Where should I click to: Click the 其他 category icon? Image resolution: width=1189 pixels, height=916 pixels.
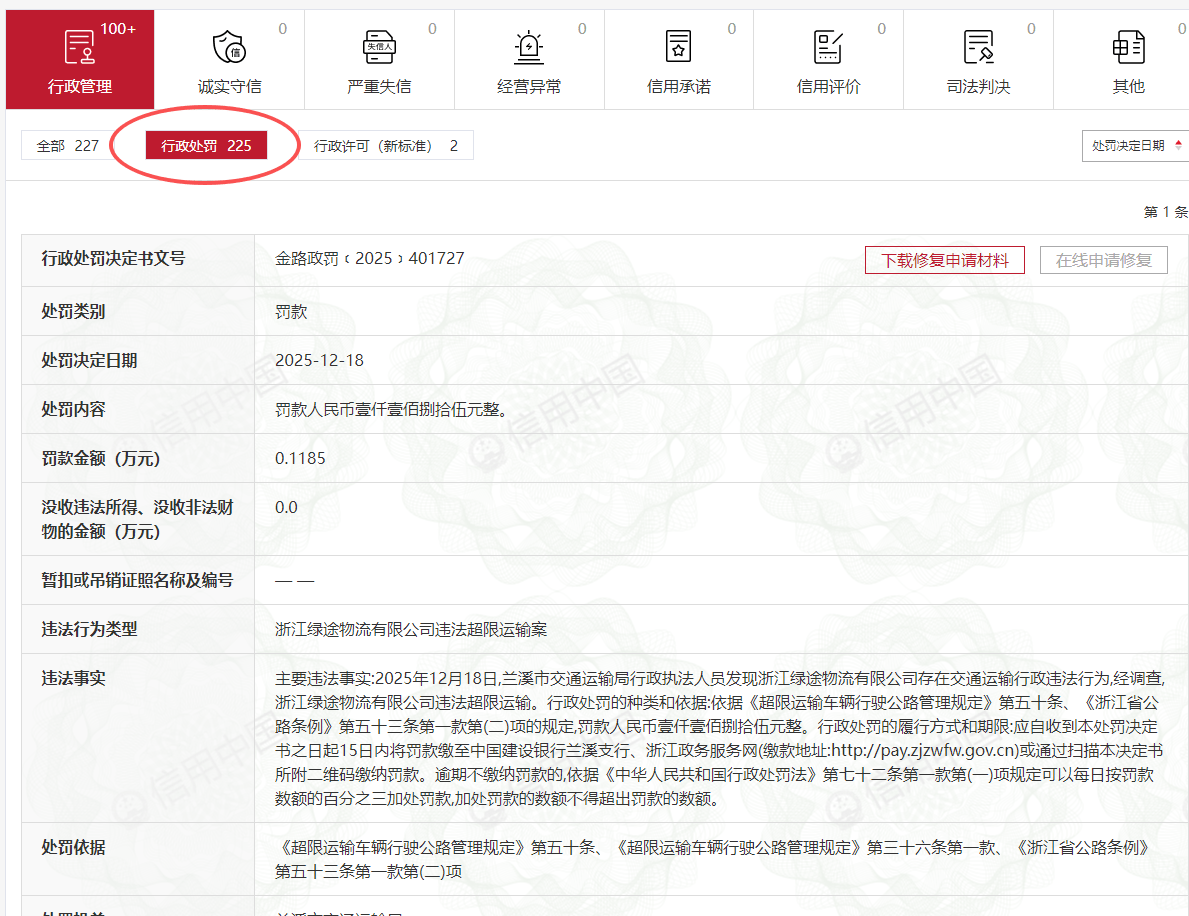click(x=1128, y=46)
